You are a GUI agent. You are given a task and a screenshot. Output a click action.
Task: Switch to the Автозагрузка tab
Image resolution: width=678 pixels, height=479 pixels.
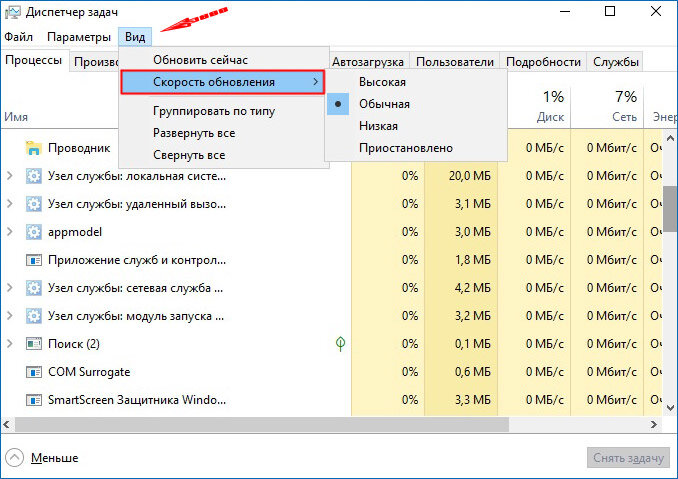pos(368,62)
